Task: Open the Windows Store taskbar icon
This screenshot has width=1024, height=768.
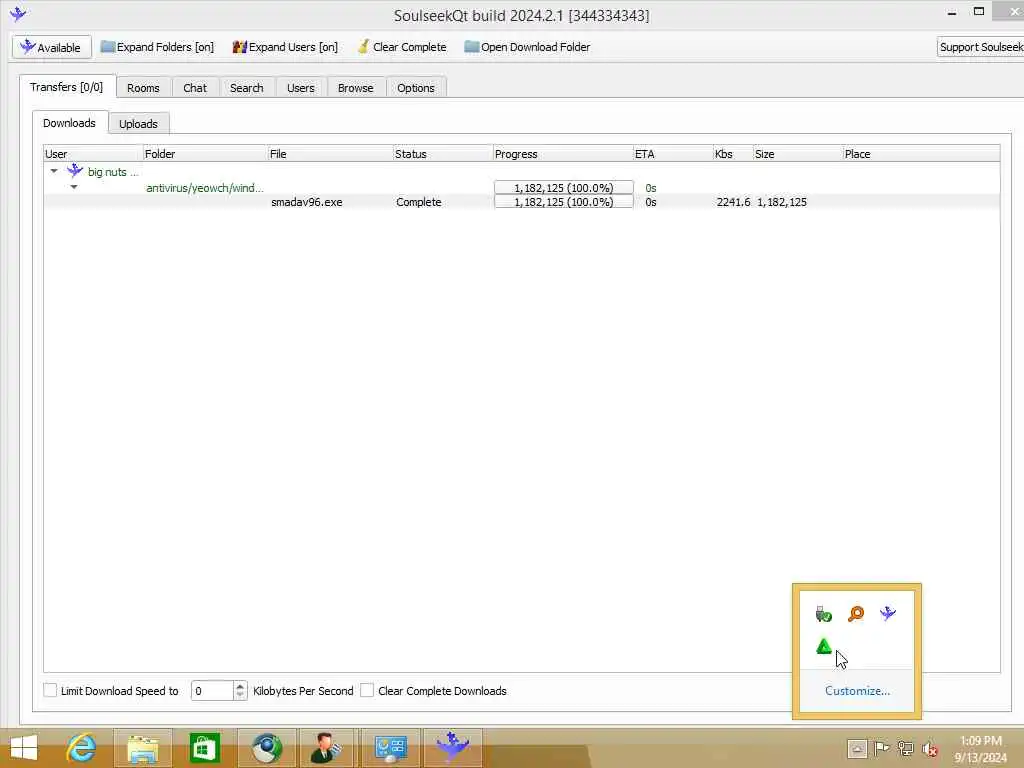Action: (204, 748)
